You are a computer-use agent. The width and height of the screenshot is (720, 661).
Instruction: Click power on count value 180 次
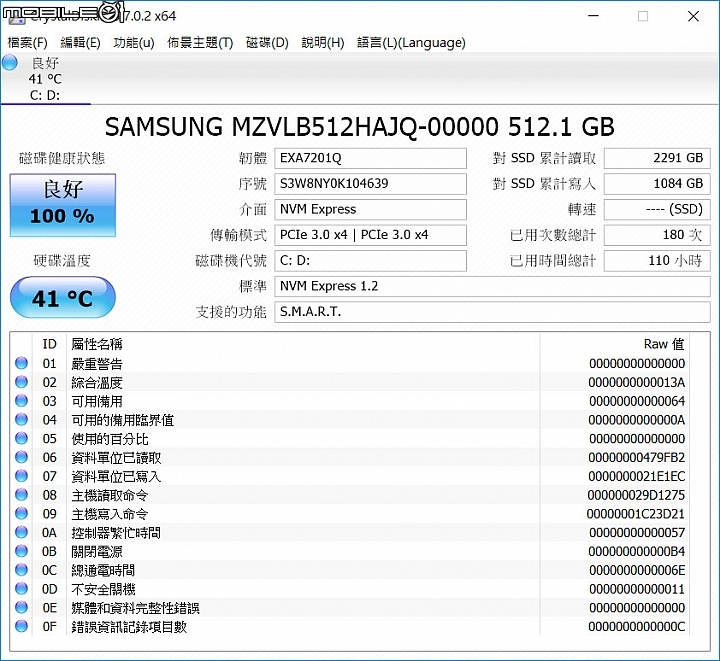click(657, 235)
